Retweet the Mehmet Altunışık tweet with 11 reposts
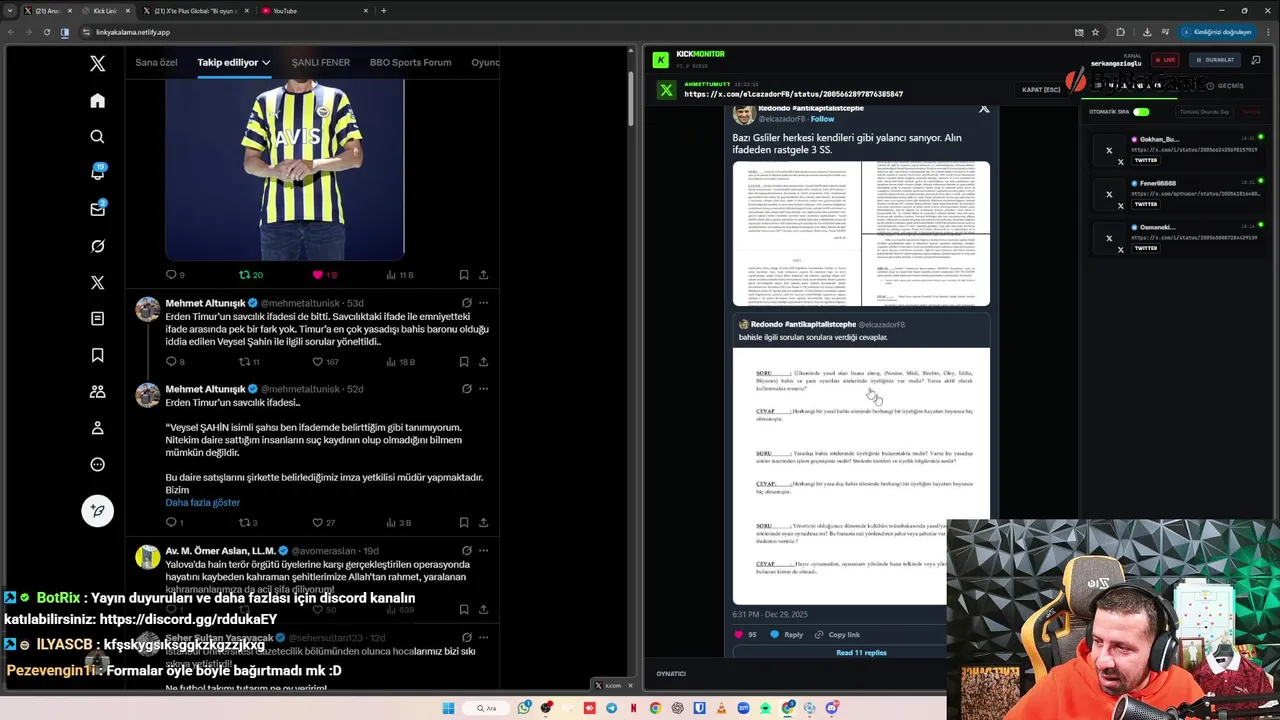The width and height of the screenshot is (1280, 720). [x=244, y=362]
